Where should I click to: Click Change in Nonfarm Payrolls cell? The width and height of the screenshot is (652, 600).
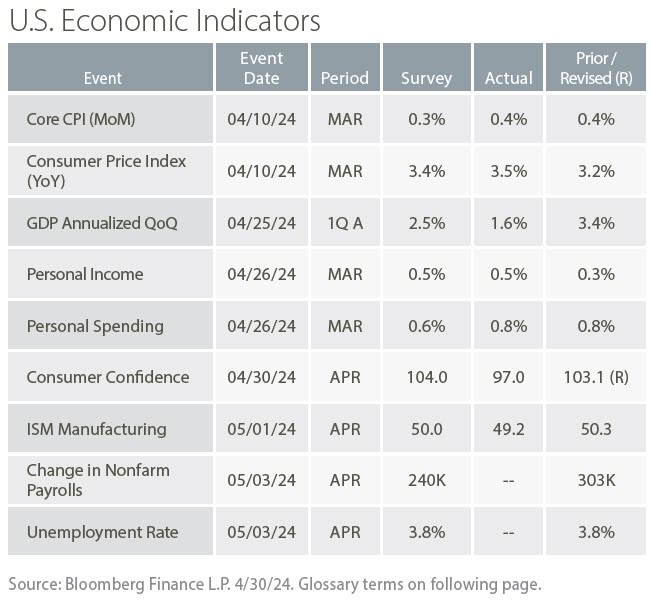[98, 480]
